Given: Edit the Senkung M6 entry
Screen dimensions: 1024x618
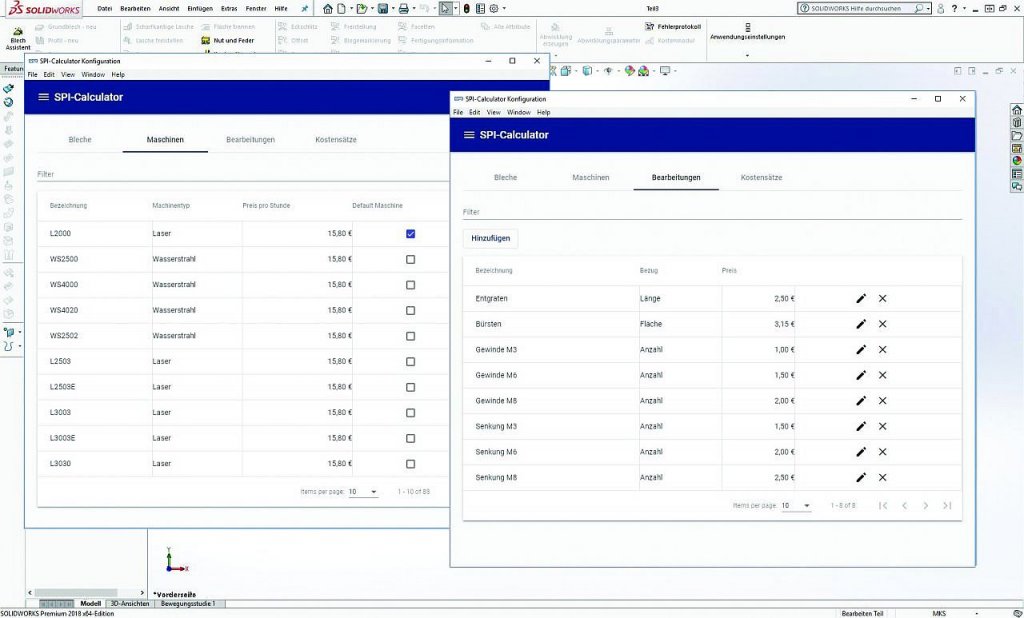Looking at the screenshot, I should (x=861, y=451).
